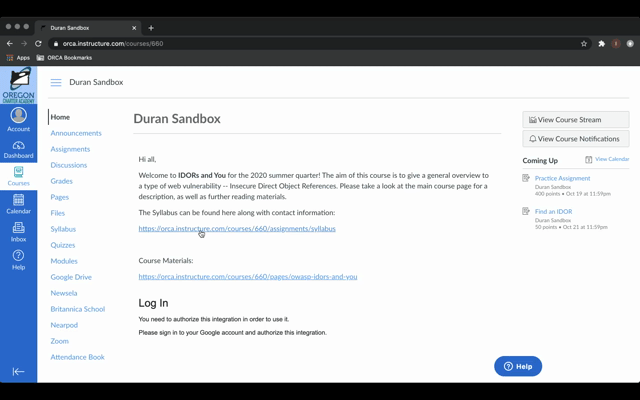Open the Find an IDOR assignment link
640x400 pixels.
pyautogui.click(x=553, y=211)
